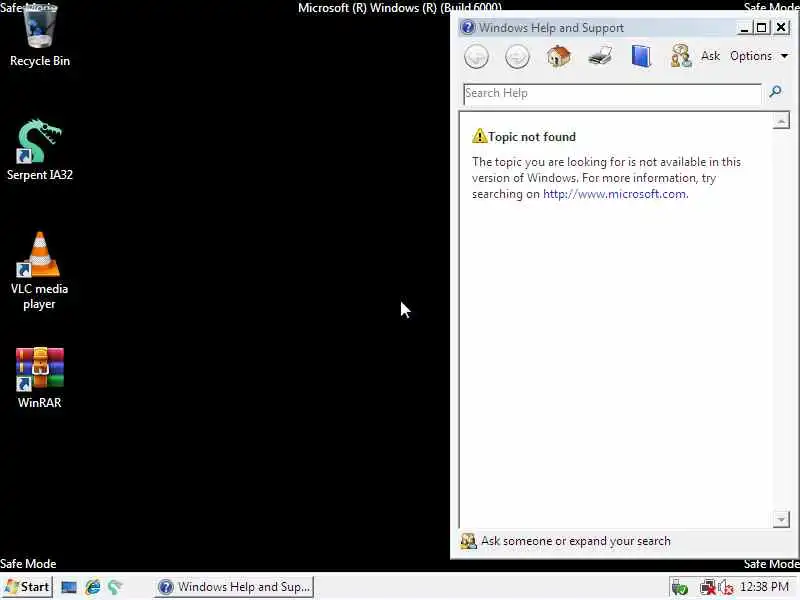The image size is (800, 600).
Task: Click the magnifying glass search button
Action: point(776,92)
